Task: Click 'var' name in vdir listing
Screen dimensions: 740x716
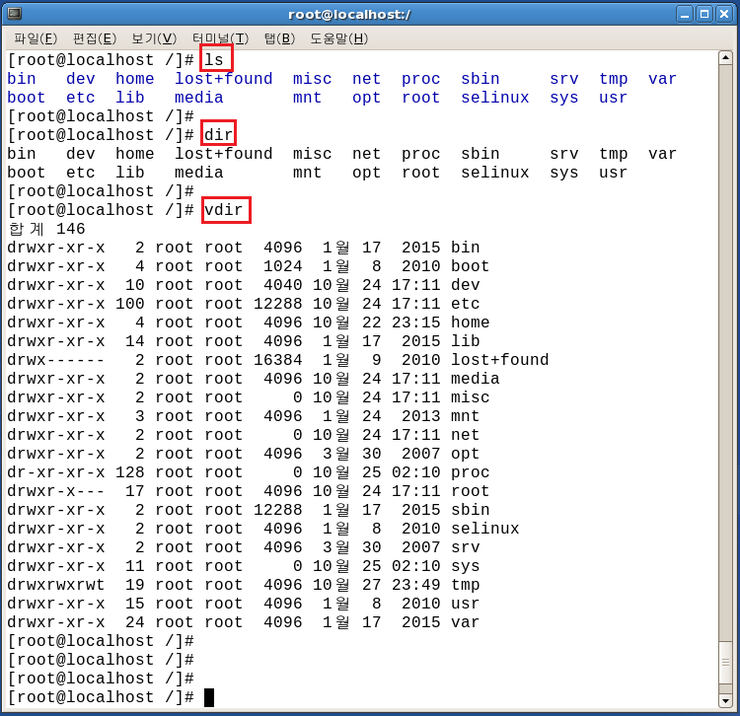Action: pos(465,622)
